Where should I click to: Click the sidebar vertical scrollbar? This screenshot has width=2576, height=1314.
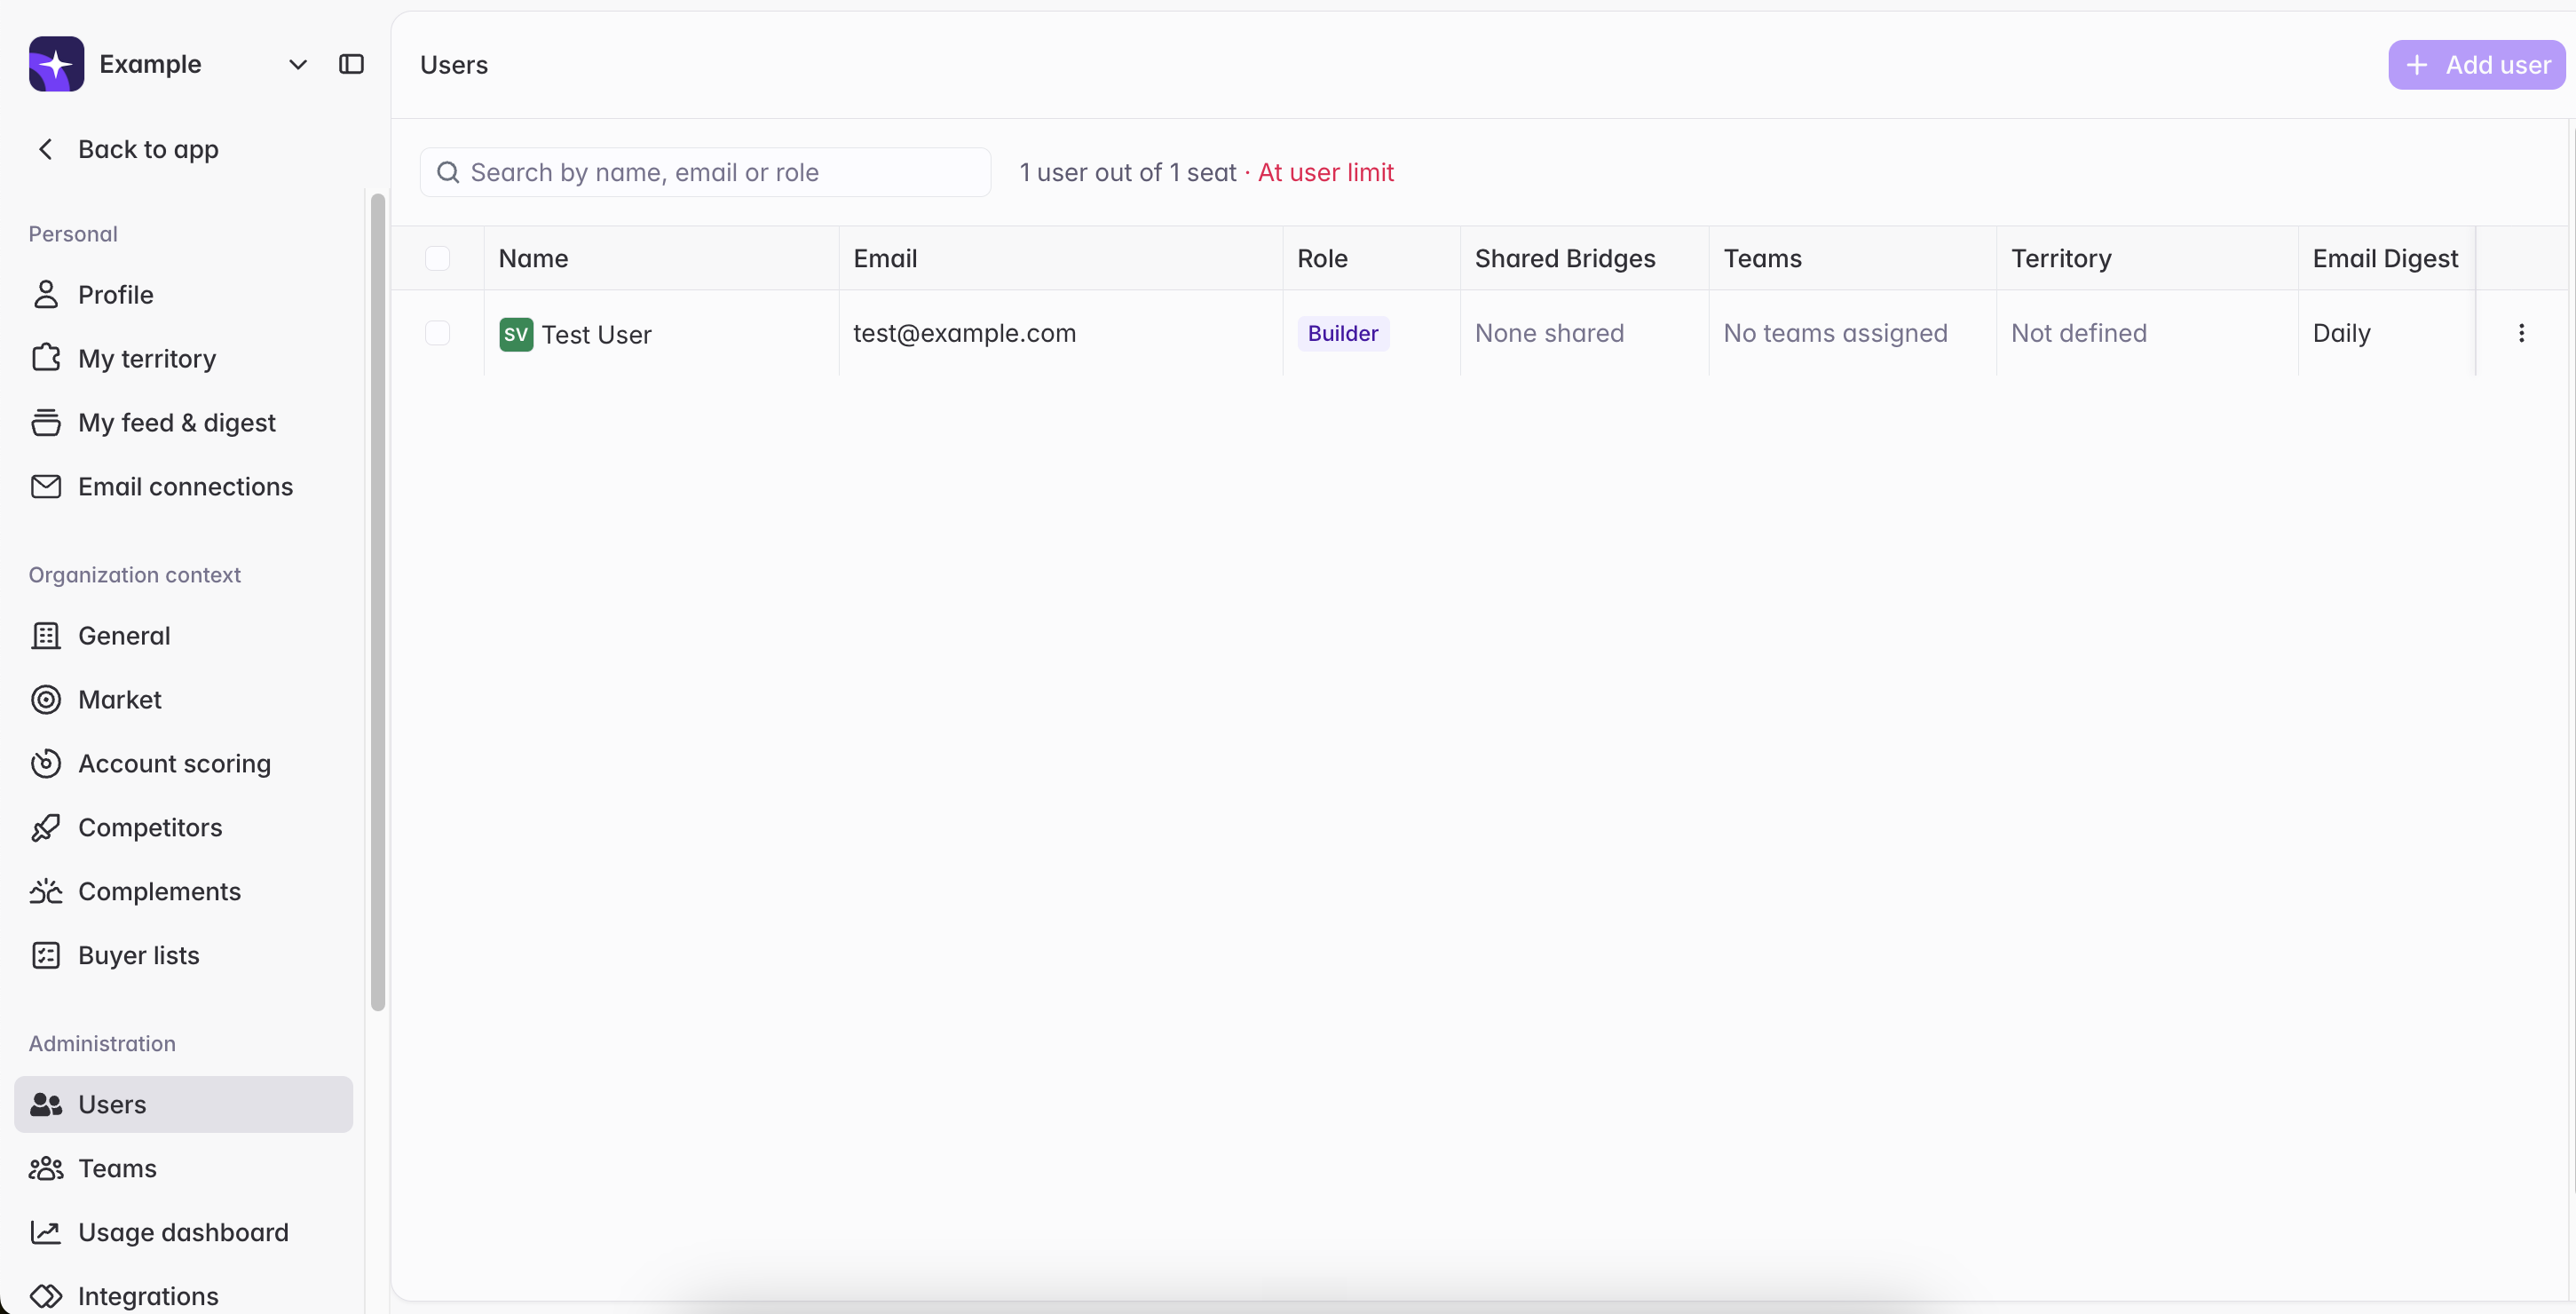[x=378, y=601]
